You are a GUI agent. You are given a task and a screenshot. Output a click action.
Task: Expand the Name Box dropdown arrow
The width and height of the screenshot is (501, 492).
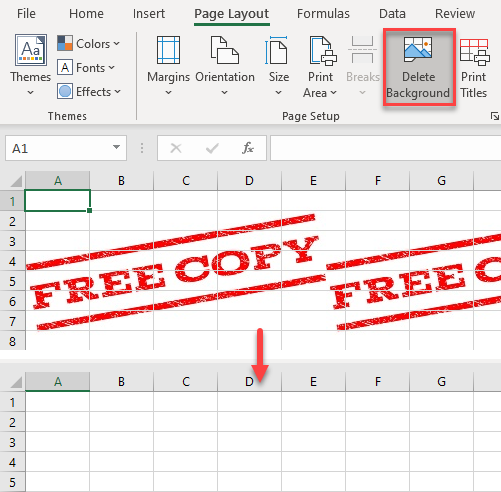point(116,147)
